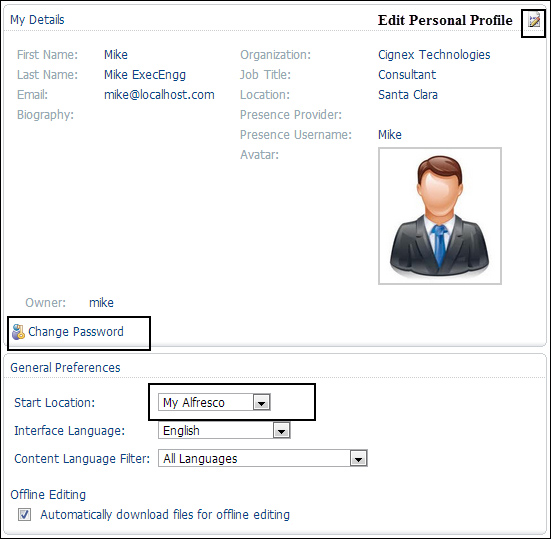
Task: Click the Automatically download files label text
Action: pyautogui.click(x=165, y=515)
